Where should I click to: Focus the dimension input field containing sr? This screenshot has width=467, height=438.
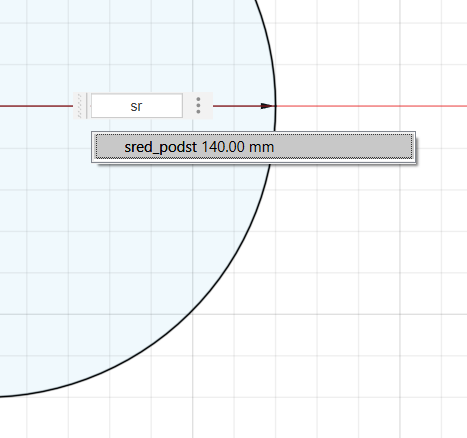[137, 106]
